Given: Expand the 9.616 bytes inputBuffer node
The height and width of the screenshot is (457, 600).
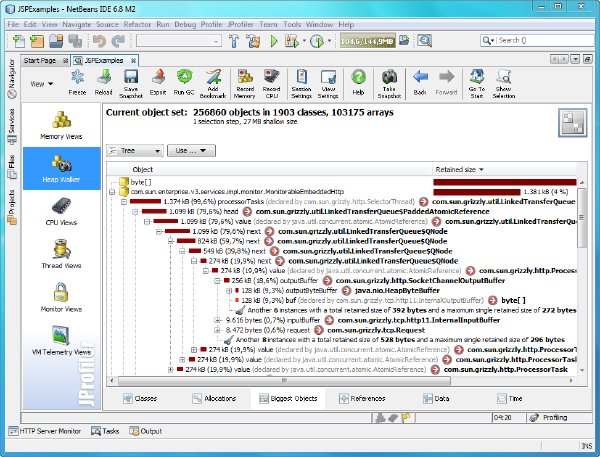Looking at the screenshot, I should coord(217,320).
